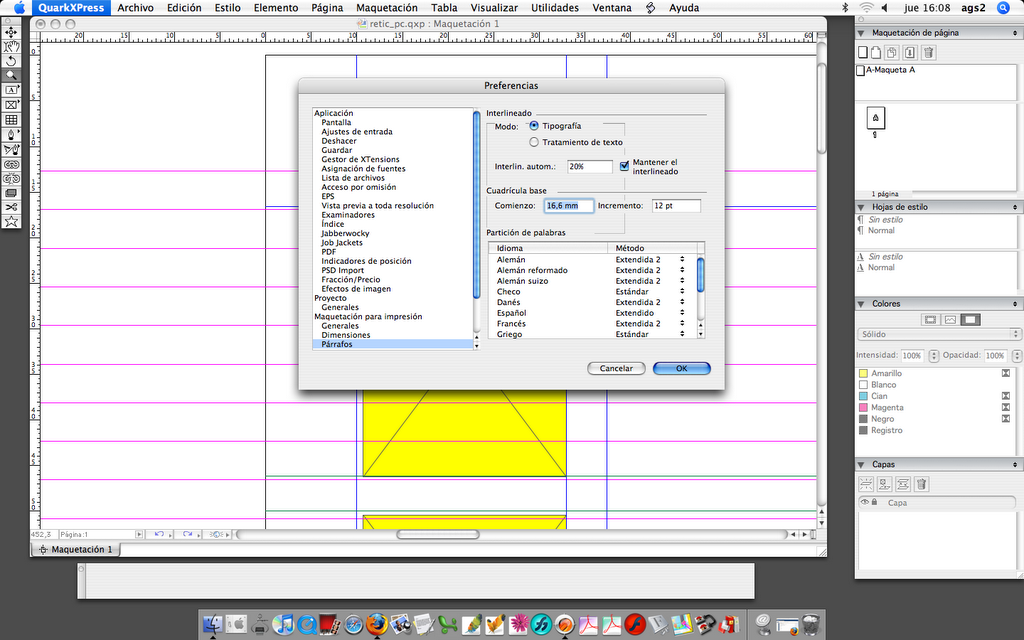1024x640 pixels.
Task: Open the Spotlight search icon
Action: click(x=1004, y=8)
